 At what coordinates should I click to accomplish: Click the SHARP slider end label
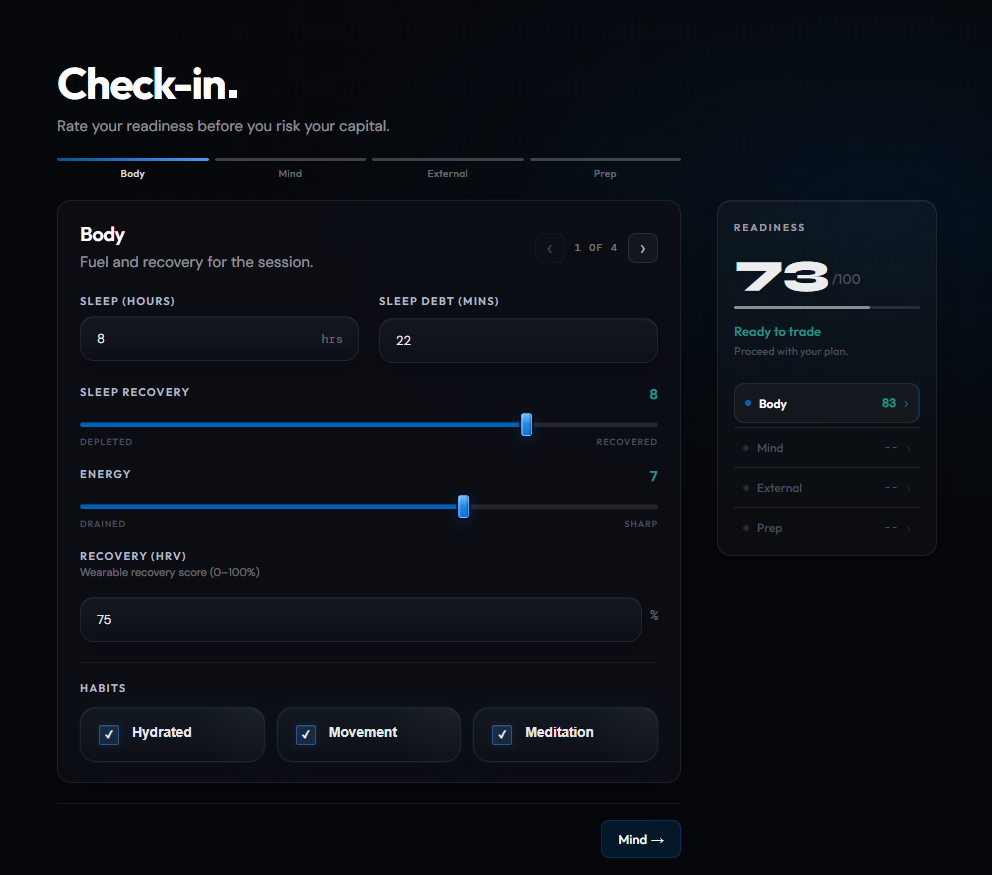[640, 524]
